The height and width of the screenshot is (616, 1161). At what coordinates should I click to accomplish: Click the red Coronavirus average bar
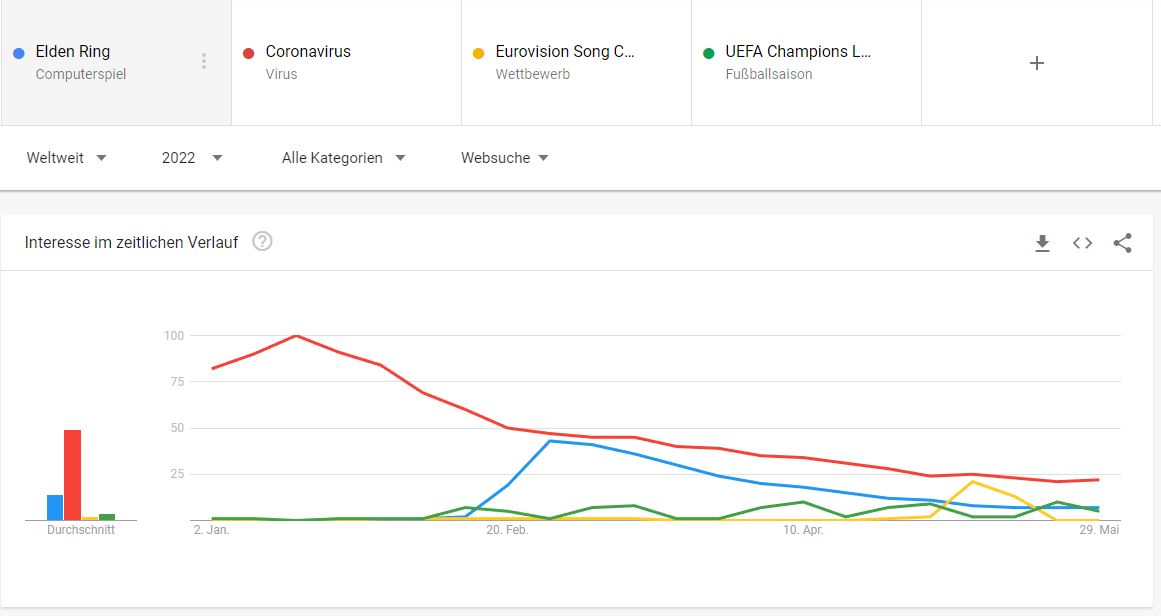[73, 475]
